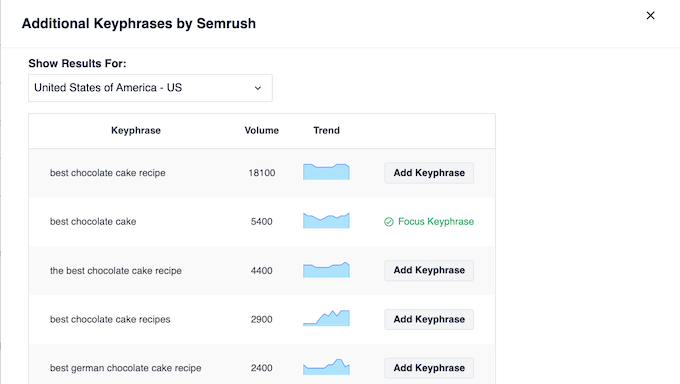Add keyphrase 'best german chocolate cake recipe'

click(429, 368)
